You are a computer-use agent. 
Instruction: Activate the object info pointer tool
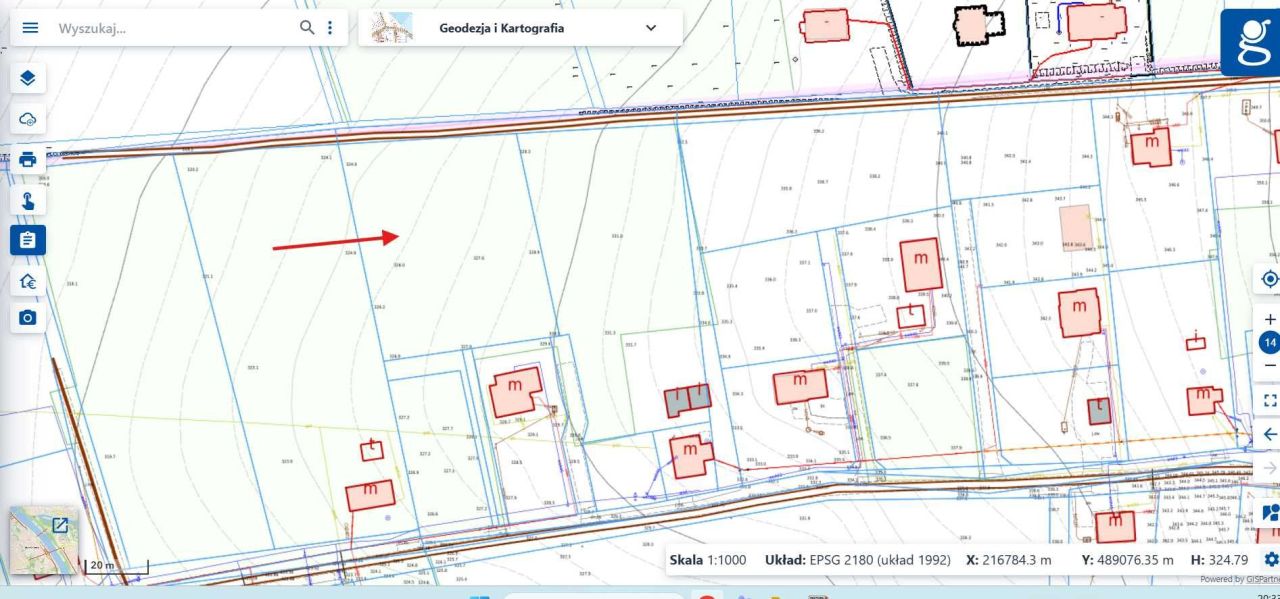28,200
